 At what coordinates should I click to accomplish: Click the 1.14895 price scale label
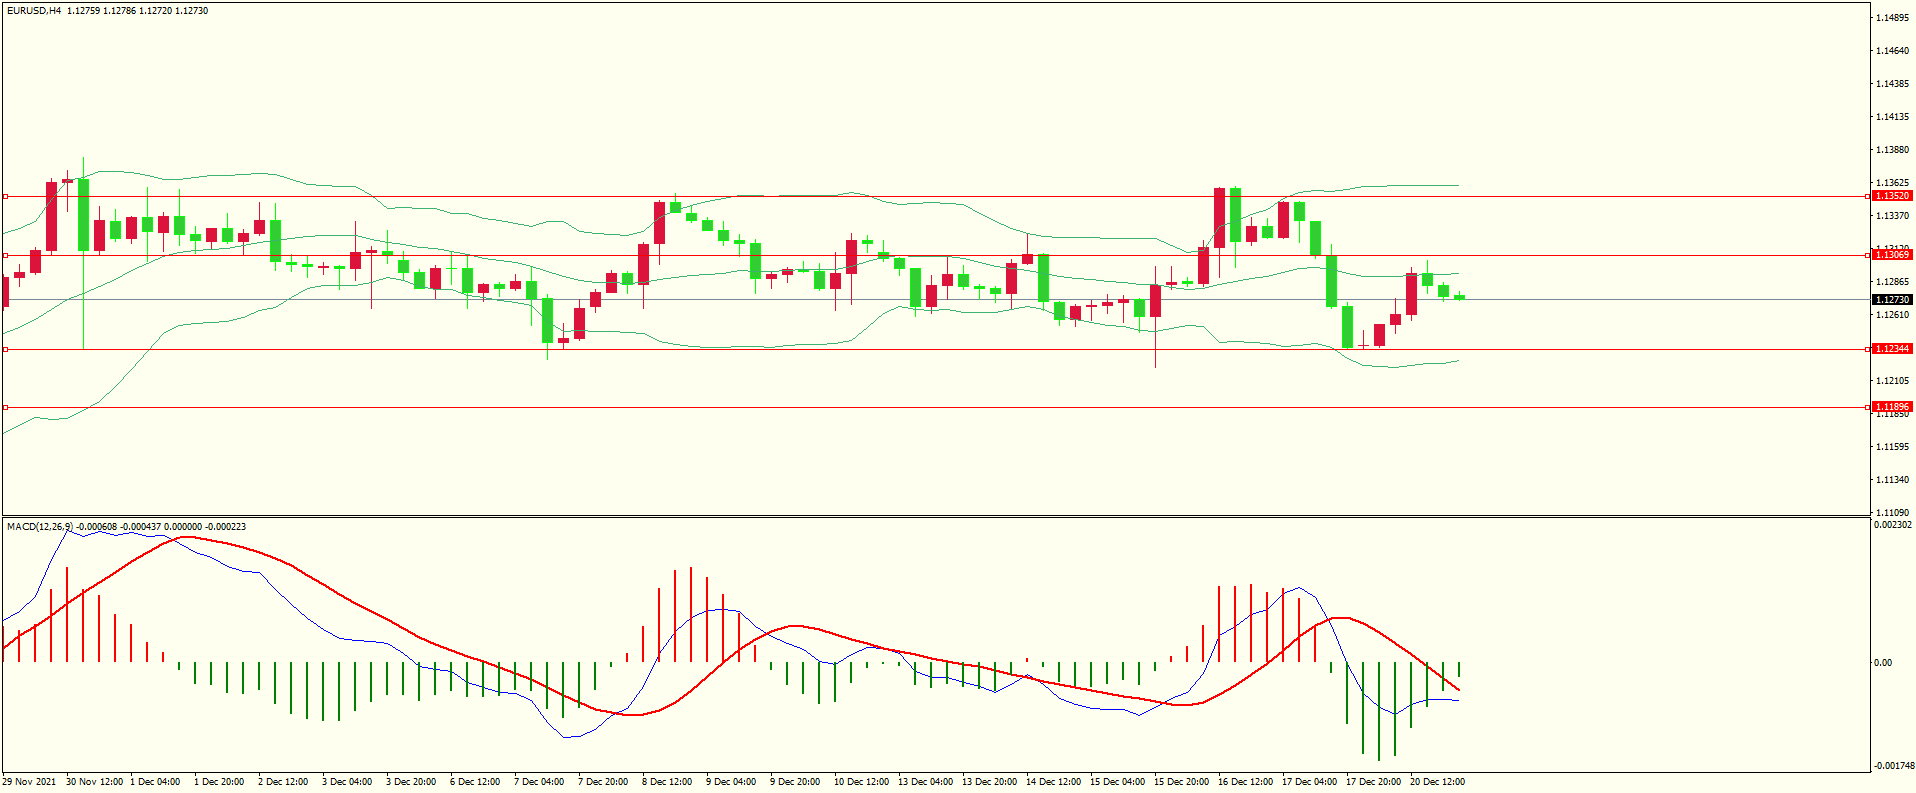(1893, 18)
